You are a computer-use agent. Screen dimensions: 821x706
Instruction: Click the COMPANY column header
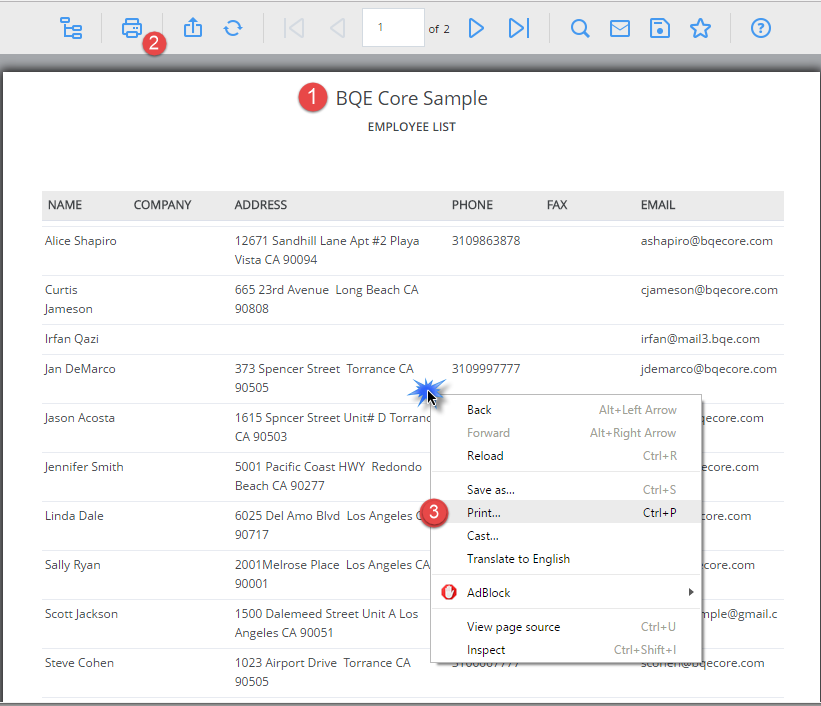pyautogui.click(x=162, y=205)
